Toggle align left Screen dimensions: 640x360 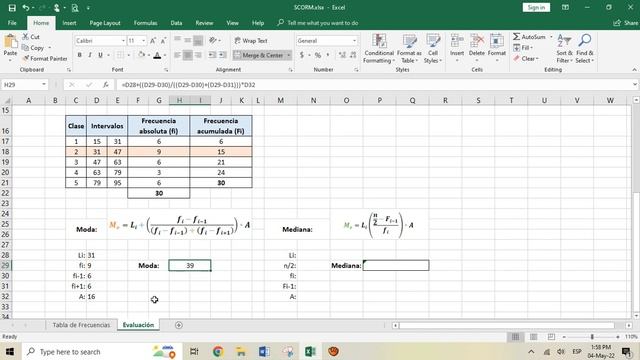tap(177, 55)
